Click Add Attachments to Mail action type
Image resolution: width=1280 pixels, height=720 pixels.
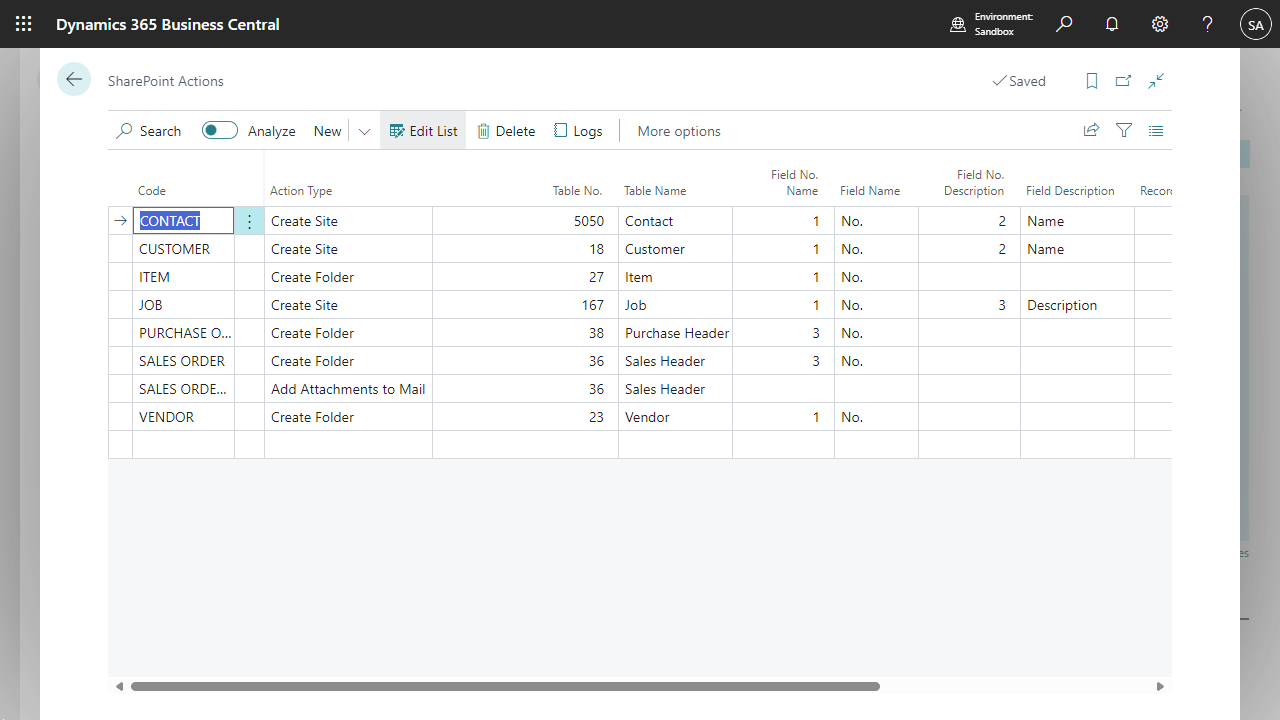coord(348,389)
